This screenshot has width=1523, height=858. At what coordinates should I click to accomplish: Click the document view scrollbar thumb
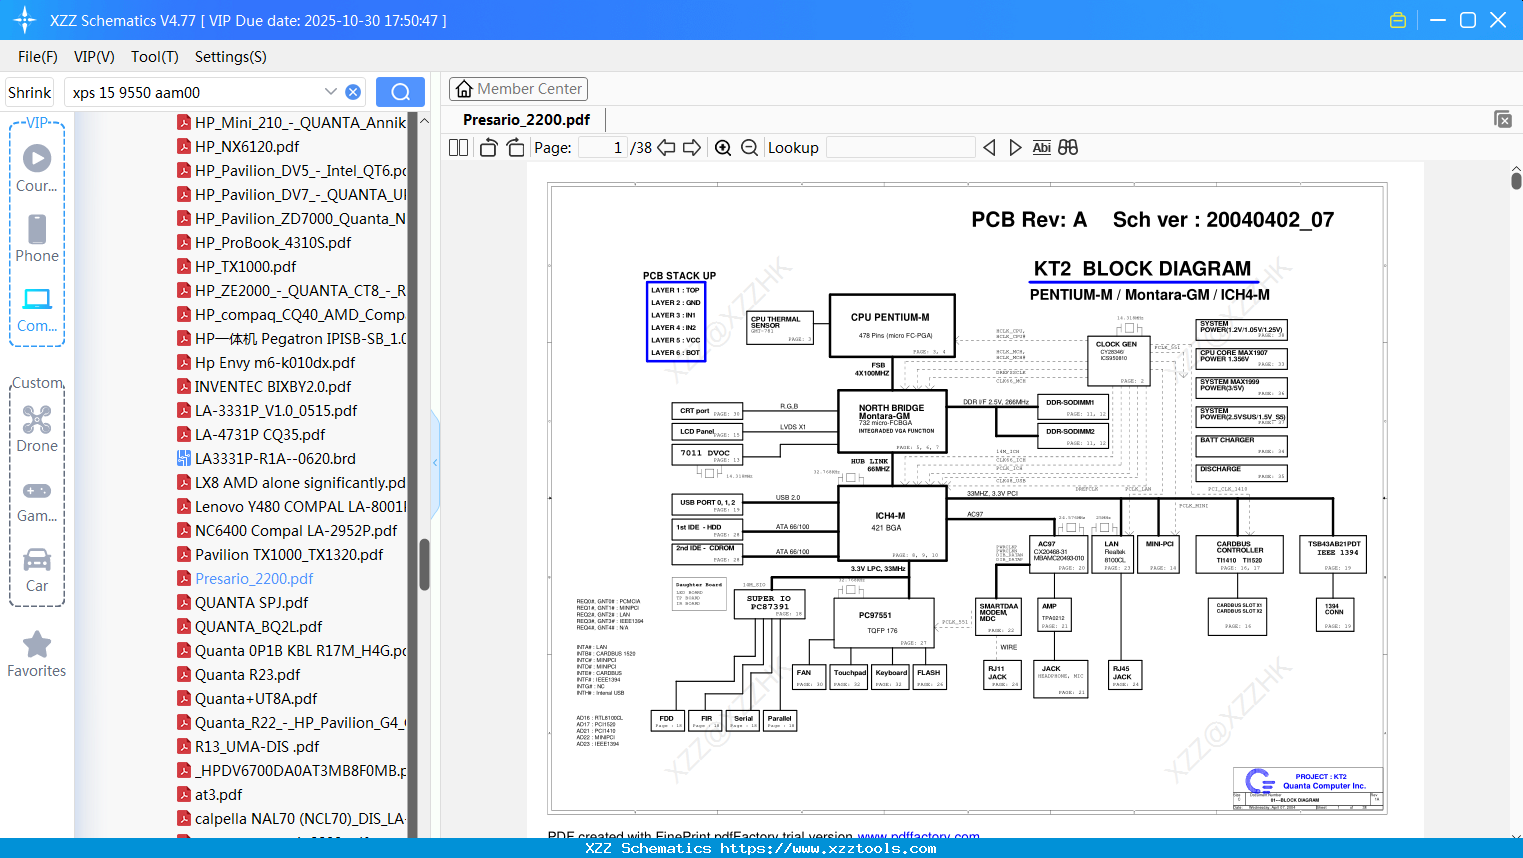1516,181
